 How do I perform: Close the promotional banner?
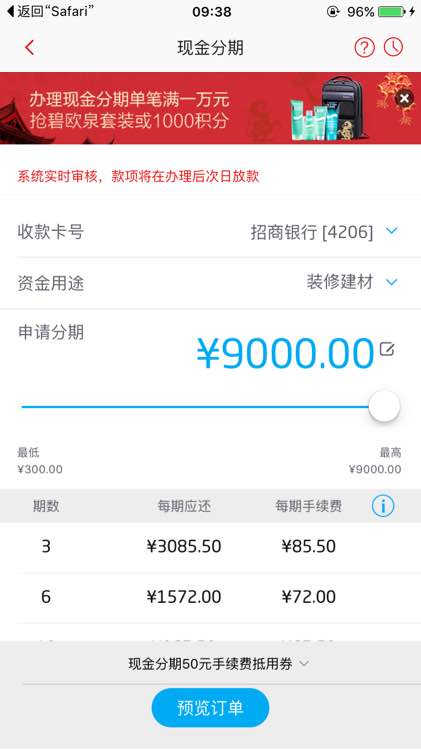[404, 99]
